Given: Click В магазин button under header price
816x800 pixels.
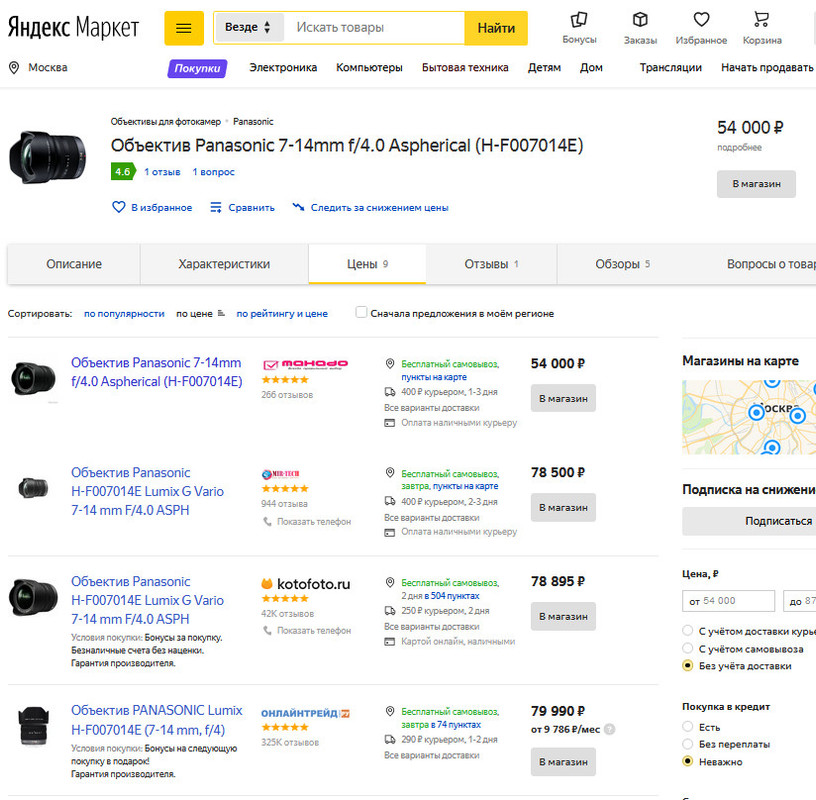Looking at the screenshot, I should click(x=756, y=184).
